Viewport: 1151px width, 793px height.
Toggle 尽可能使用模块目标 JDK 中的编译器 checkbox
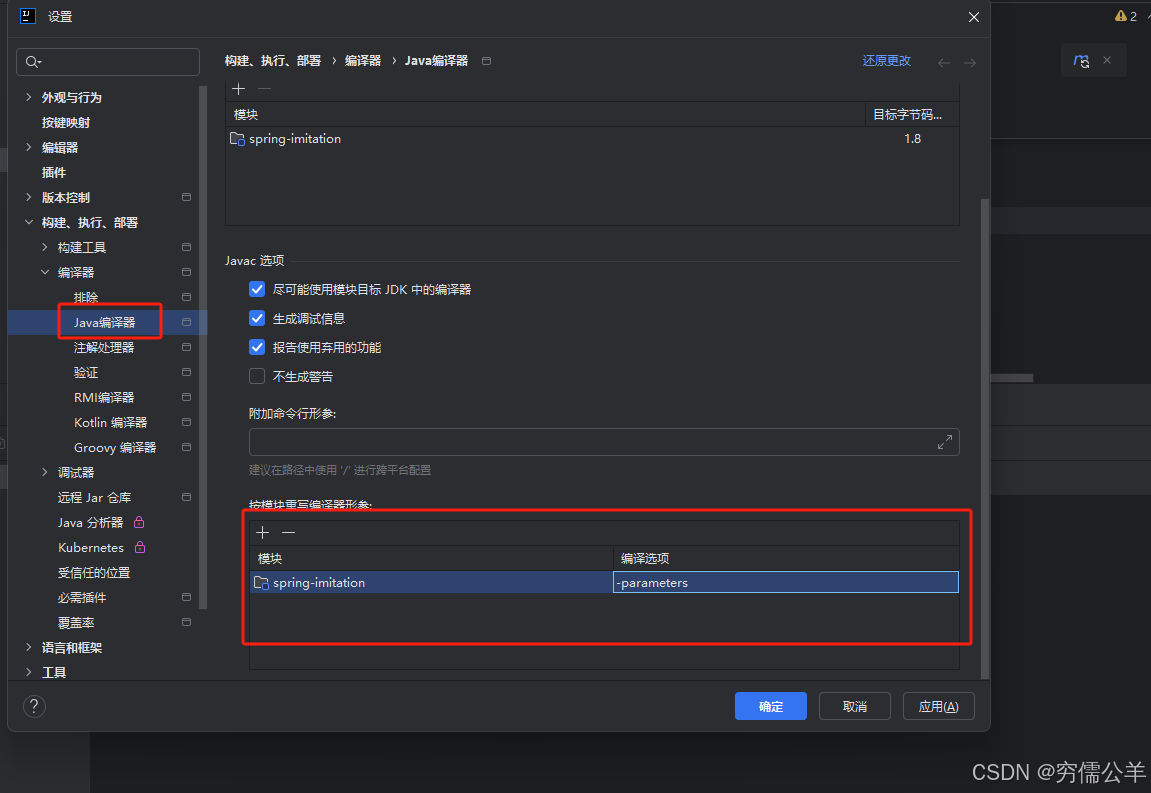point(257,289)
